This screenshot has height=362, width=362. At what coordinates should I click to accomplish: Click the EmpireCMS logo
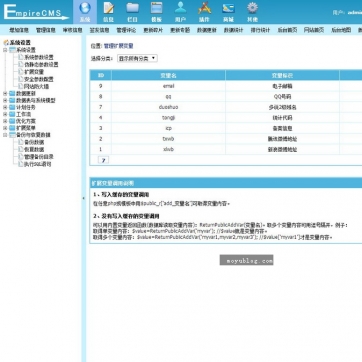[36, 12]
